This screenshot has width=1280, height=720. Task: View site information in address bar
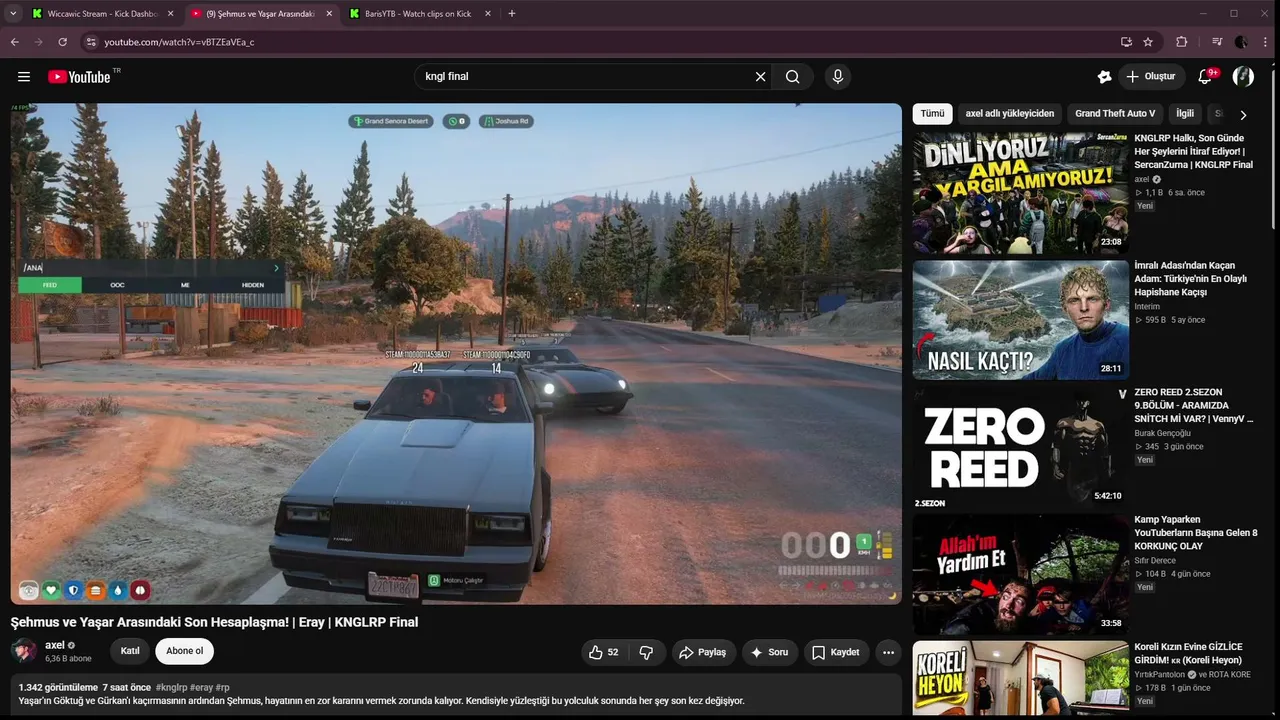(x=90, y=42)
